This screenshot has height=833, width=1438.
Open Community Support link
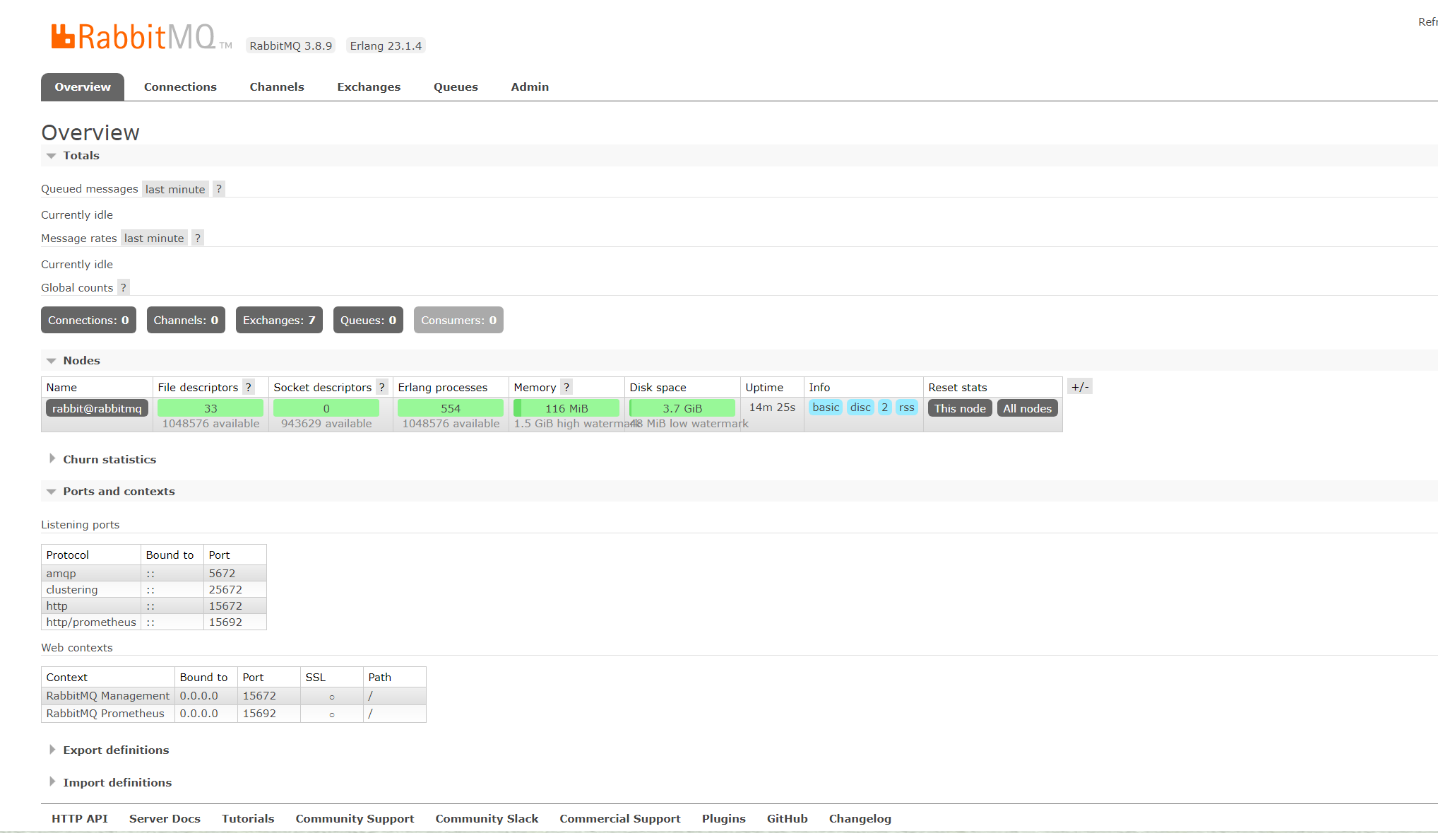tap(355, 819)
